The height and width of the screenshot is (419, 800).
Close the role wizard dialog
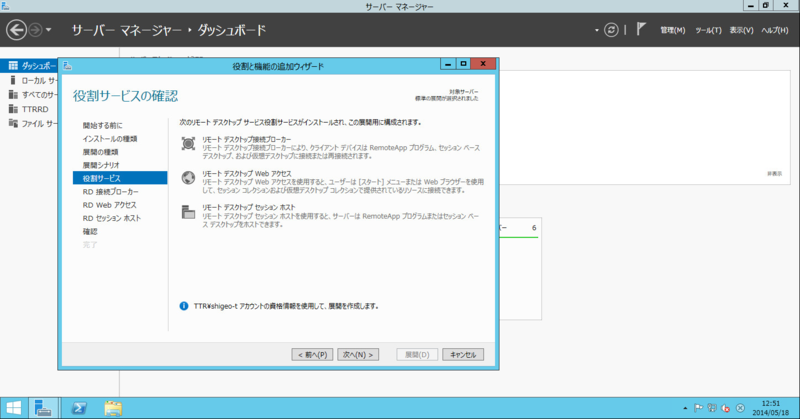[x=483, y=64]
